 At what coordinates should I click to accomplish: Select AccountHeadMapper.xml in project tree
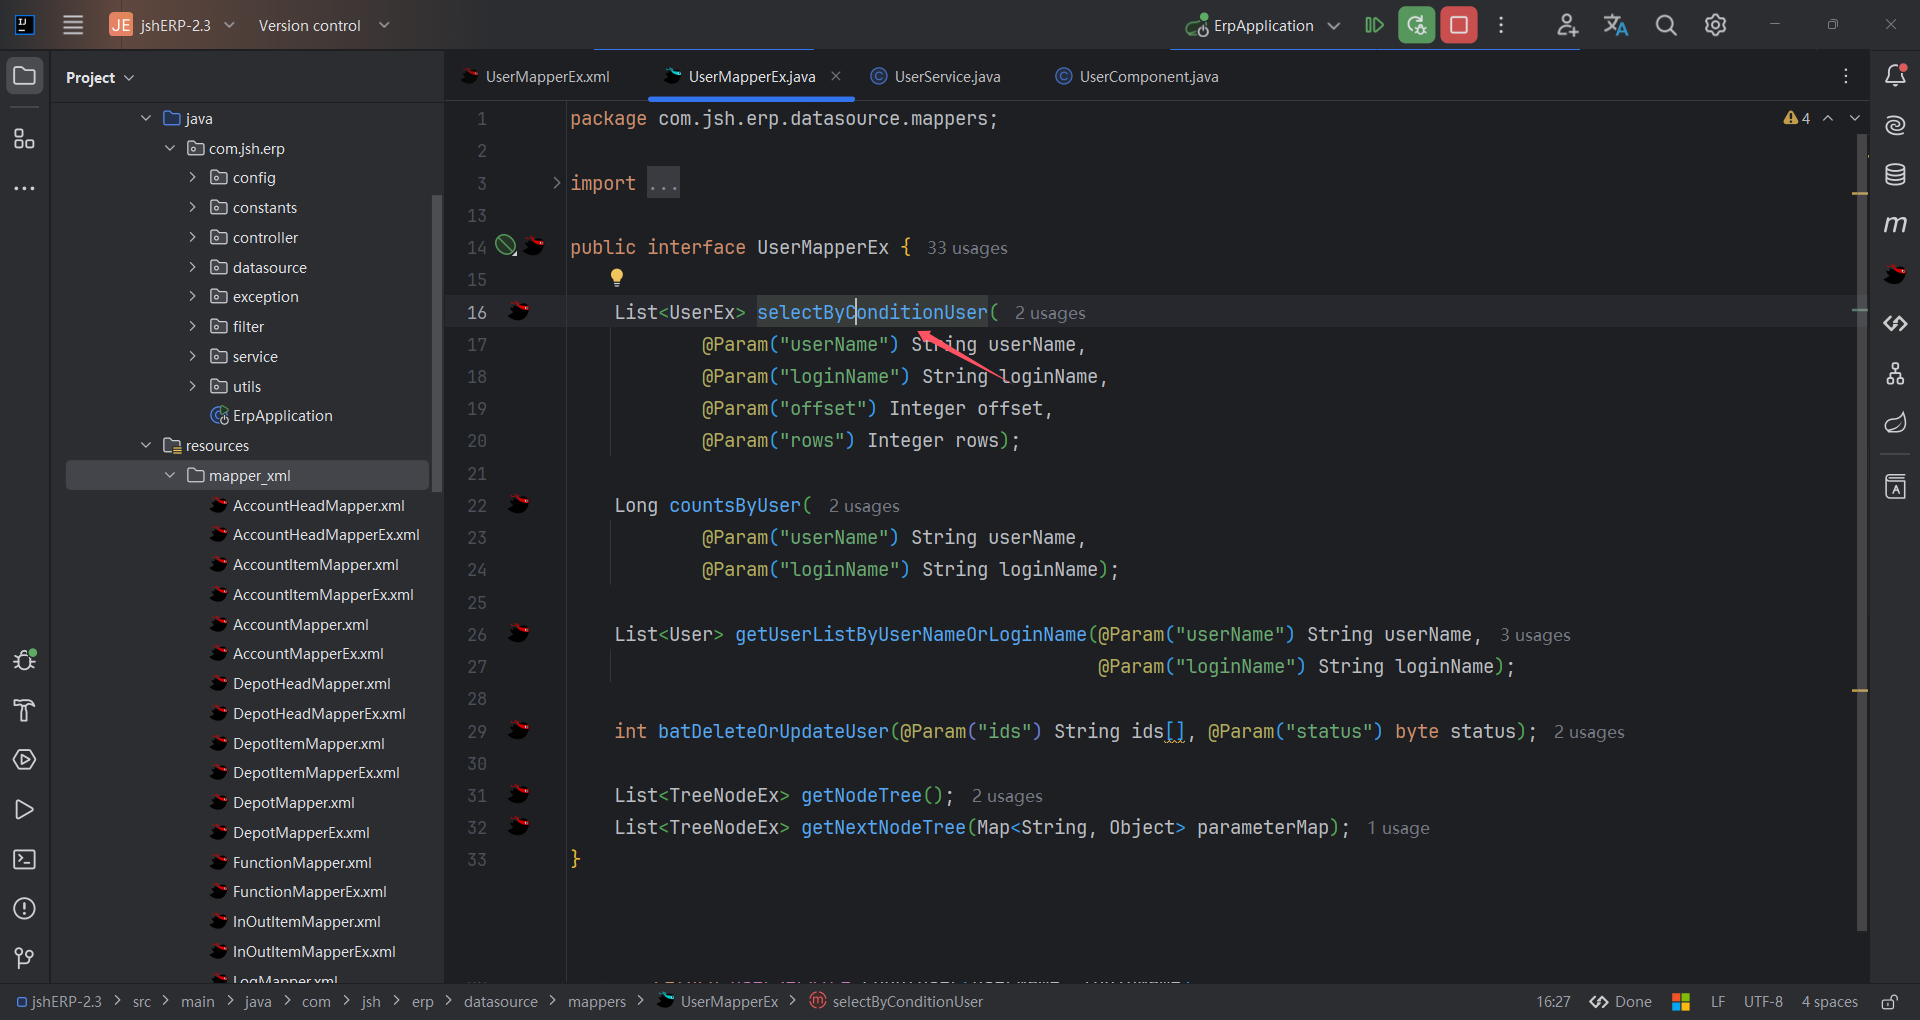coord(319,505)
